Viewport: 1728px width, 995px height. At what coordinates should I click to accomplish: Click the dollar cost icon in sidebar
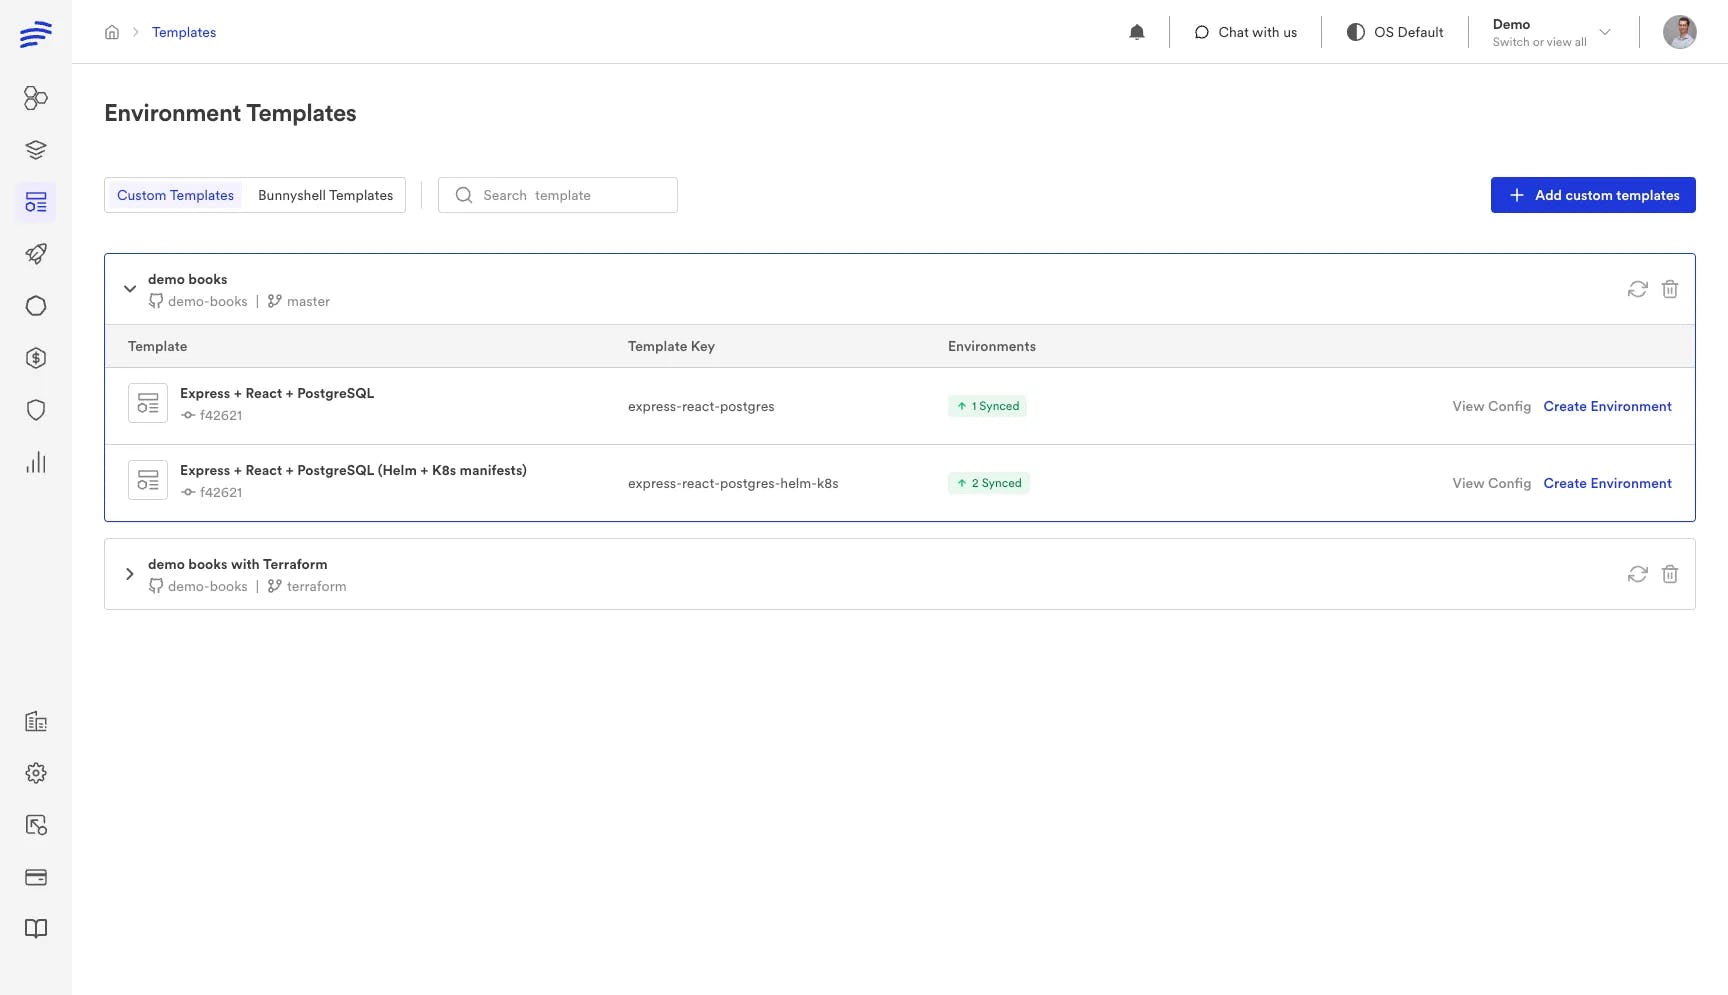click(36, 358)
